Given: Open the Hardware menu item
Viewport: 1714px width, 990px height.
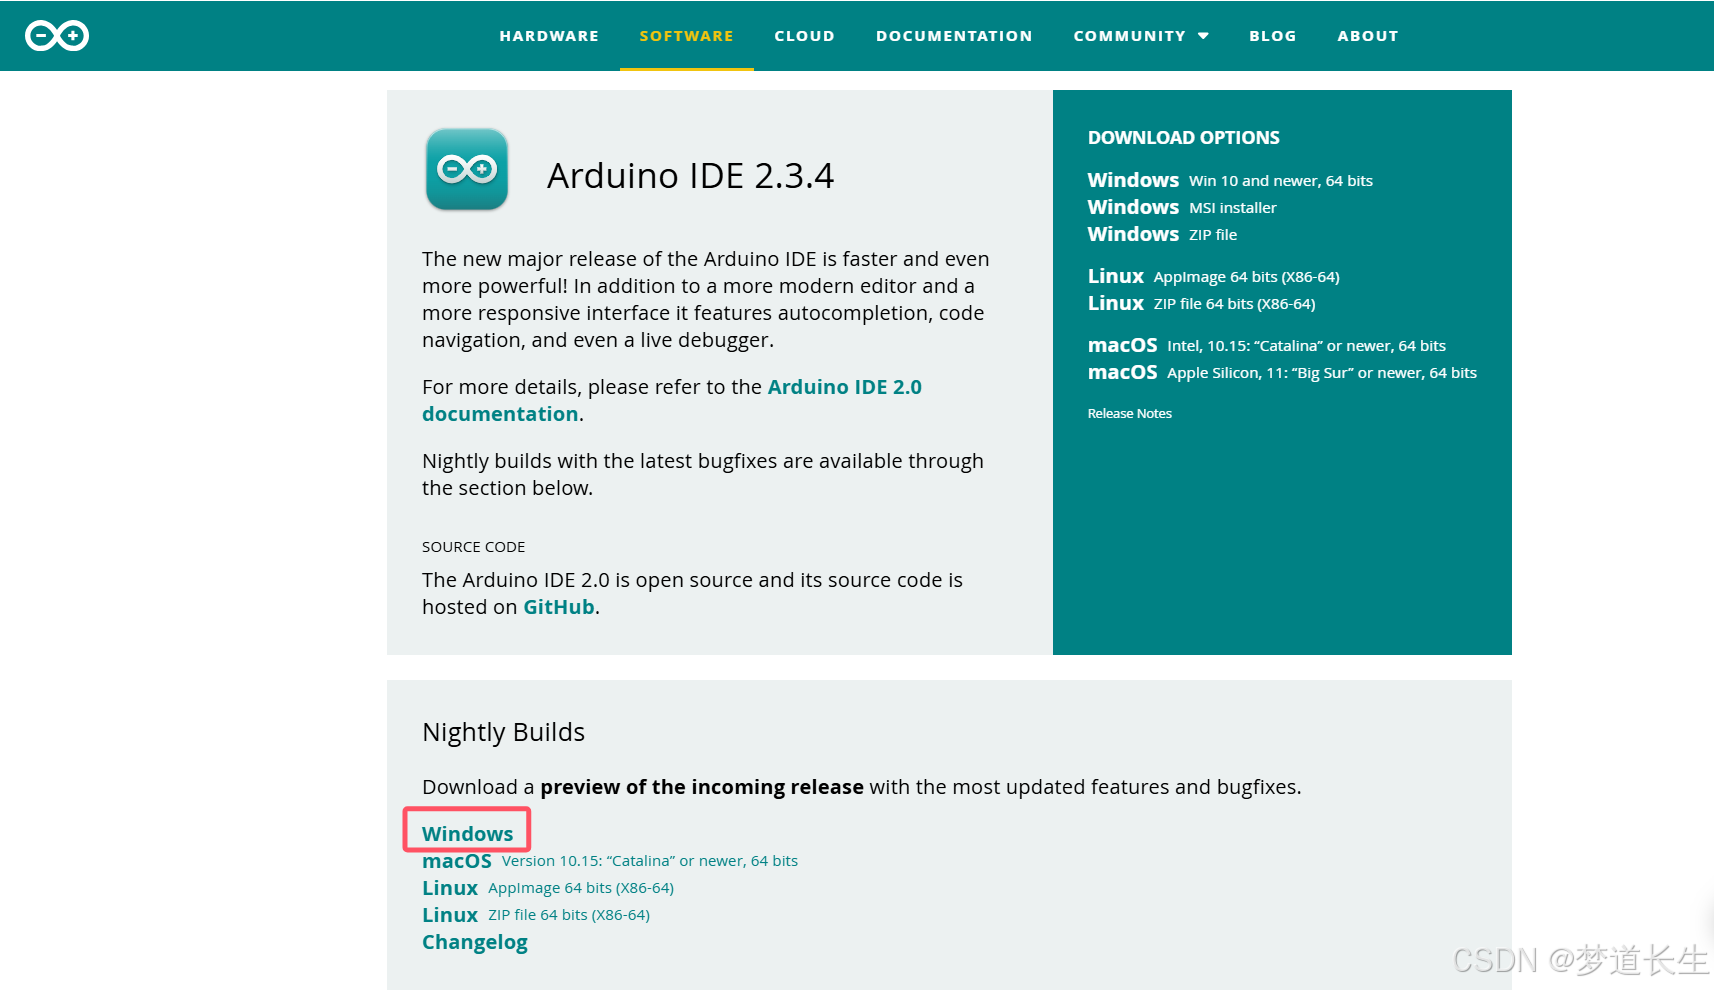Looking at the screenshot, I should click(549, 36).
